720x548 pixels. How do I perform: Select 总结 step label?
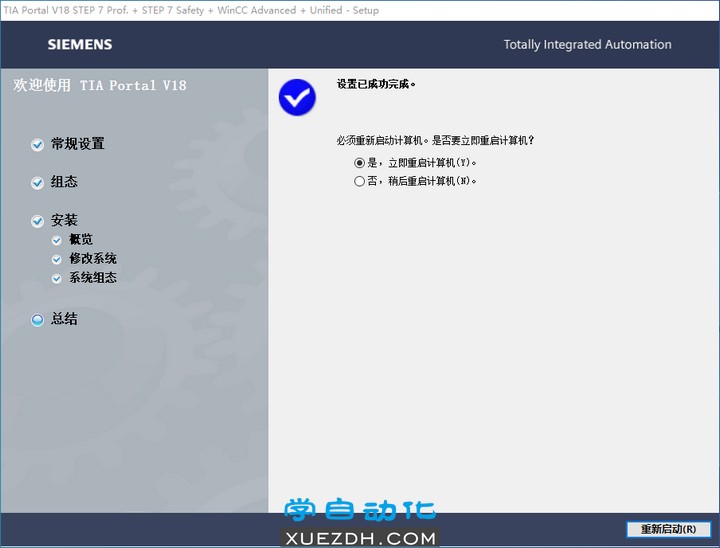[64, 319]
